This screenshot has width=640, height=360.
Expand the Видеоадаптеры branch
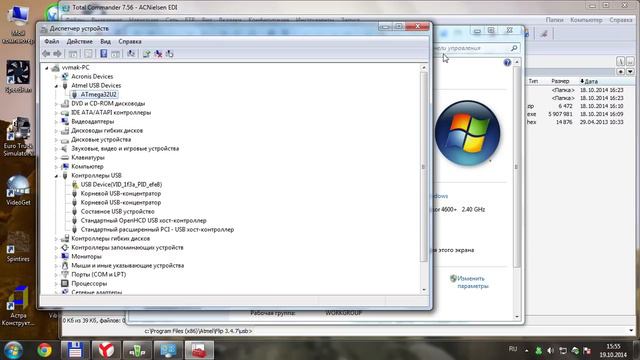coord(56,122)
